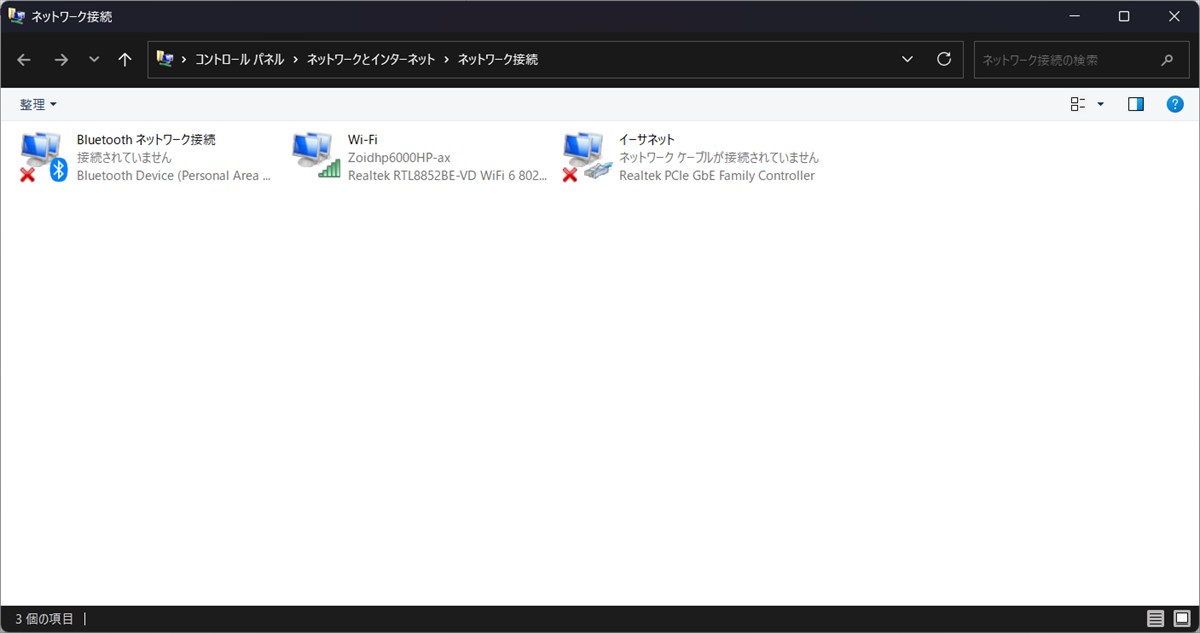Screen dimensions: 1200x633
Task: Select the Bluetooth ネットワーク接続 adapter icon
Action: pyautogui.click(x=44, y=157)
